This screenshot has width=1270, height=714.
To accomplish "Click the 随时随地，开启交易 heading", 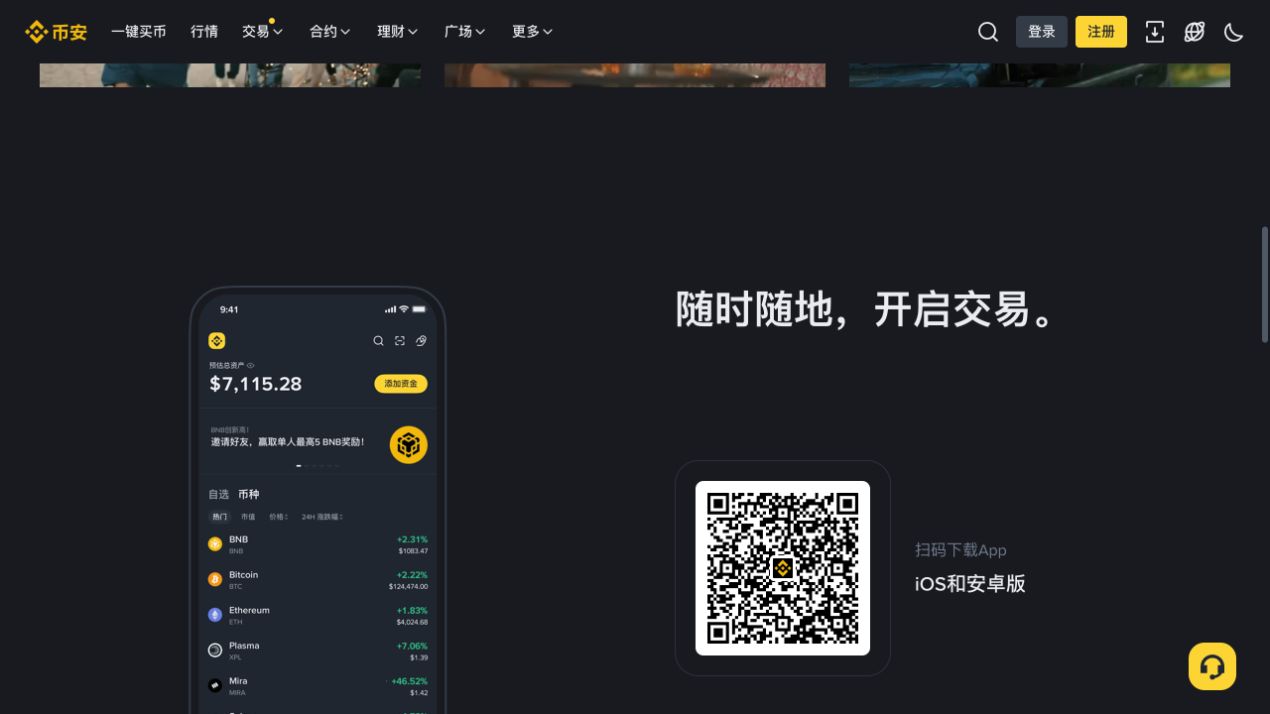I will [x=866, y=310].
